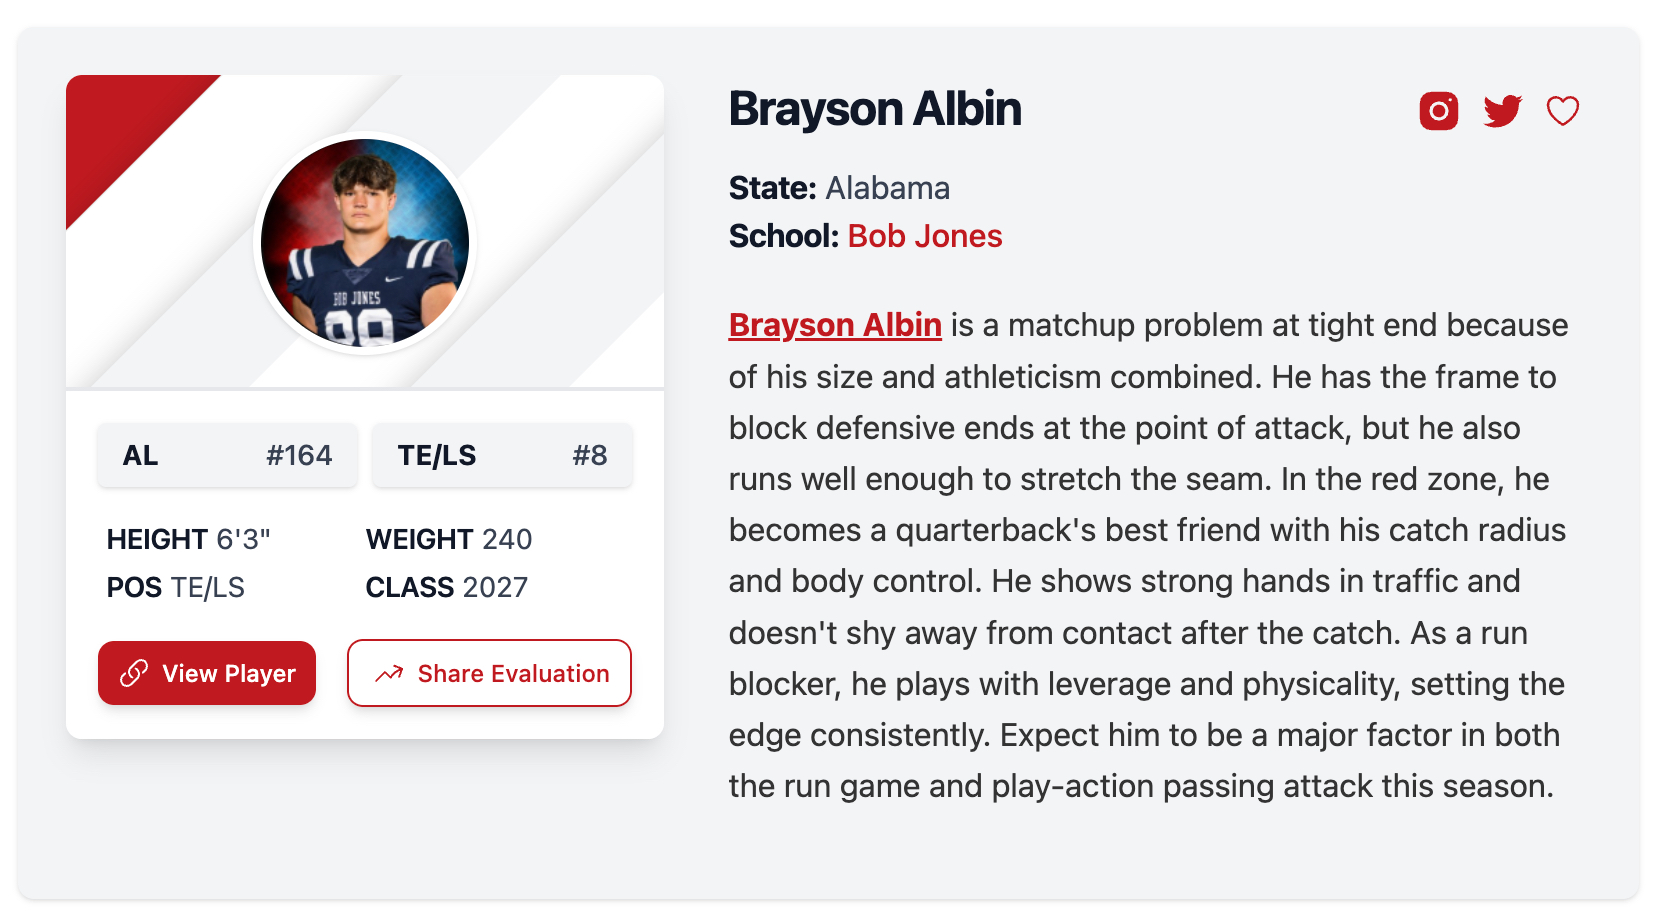Click the WEIGHT 240 stat
Viewport: 1662px width, 924px height.
(449, 539)
